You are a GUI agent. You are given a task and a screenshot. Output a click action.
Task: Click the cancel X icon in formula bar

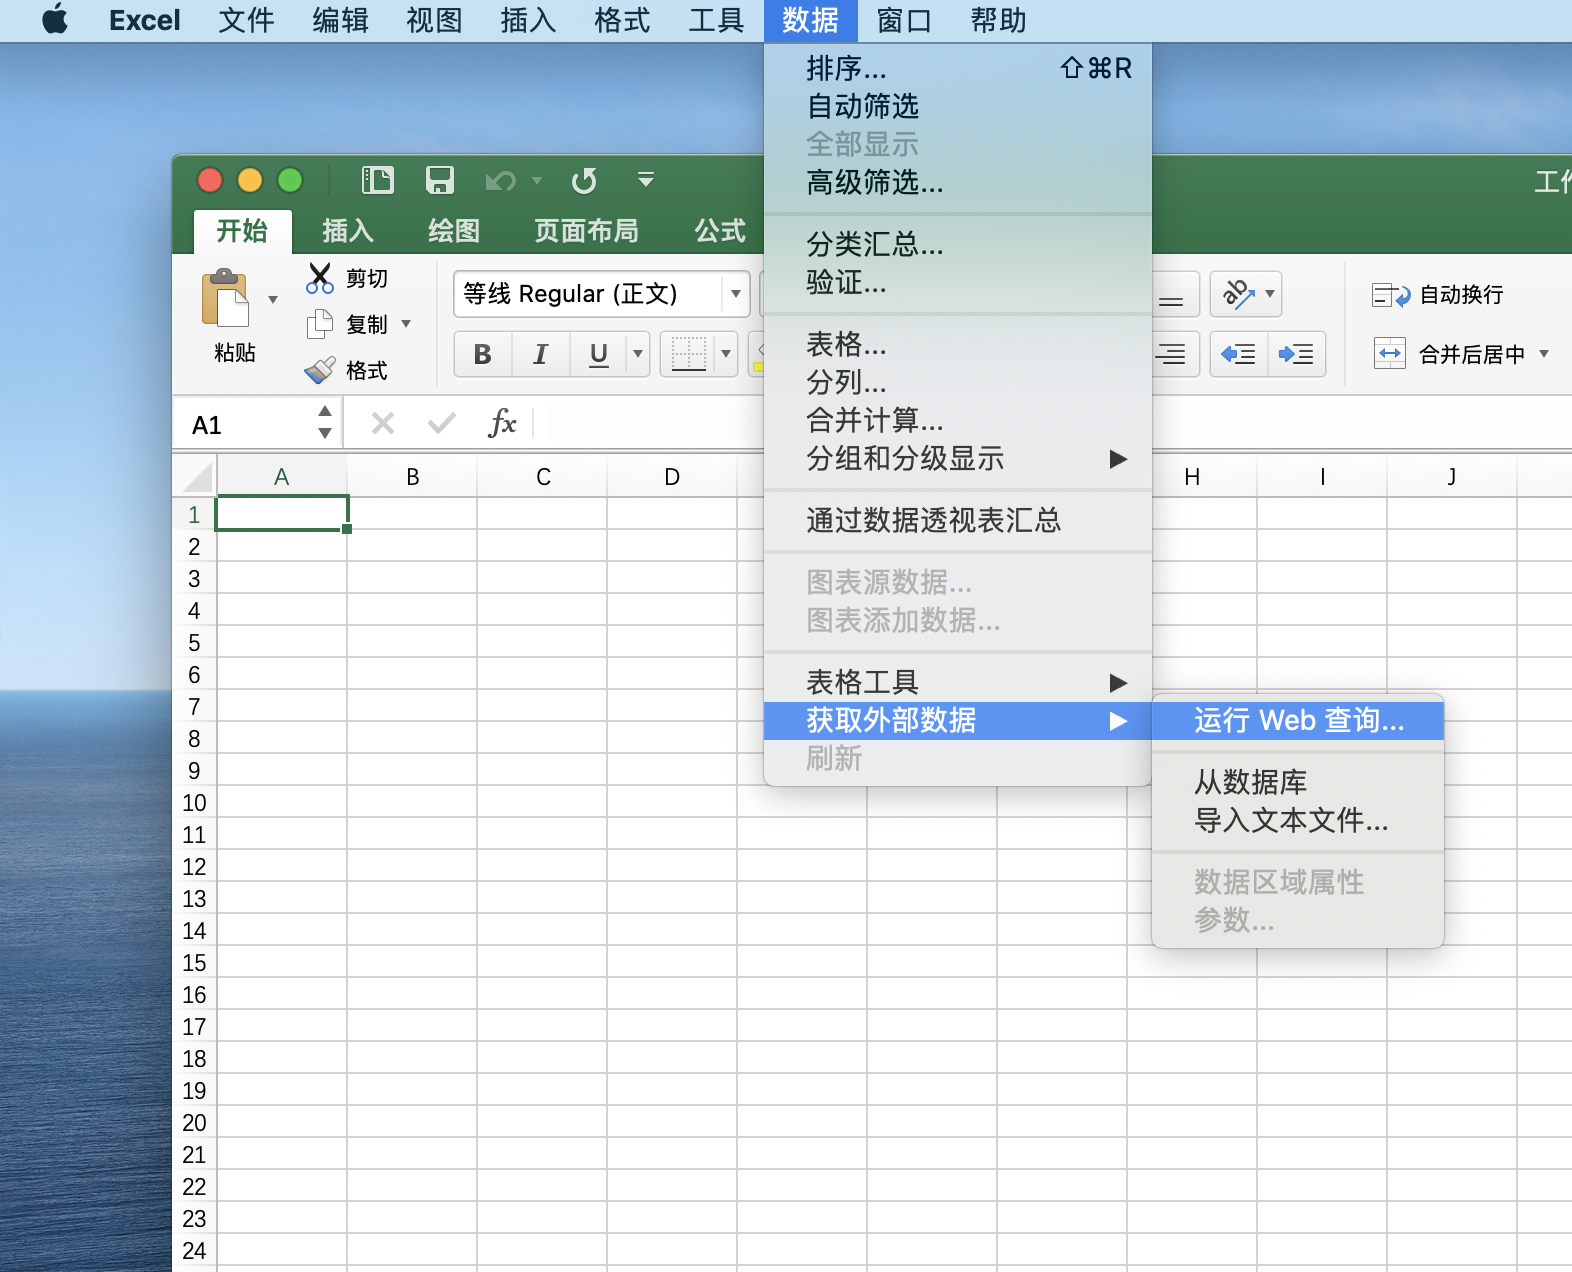point(383,424)
